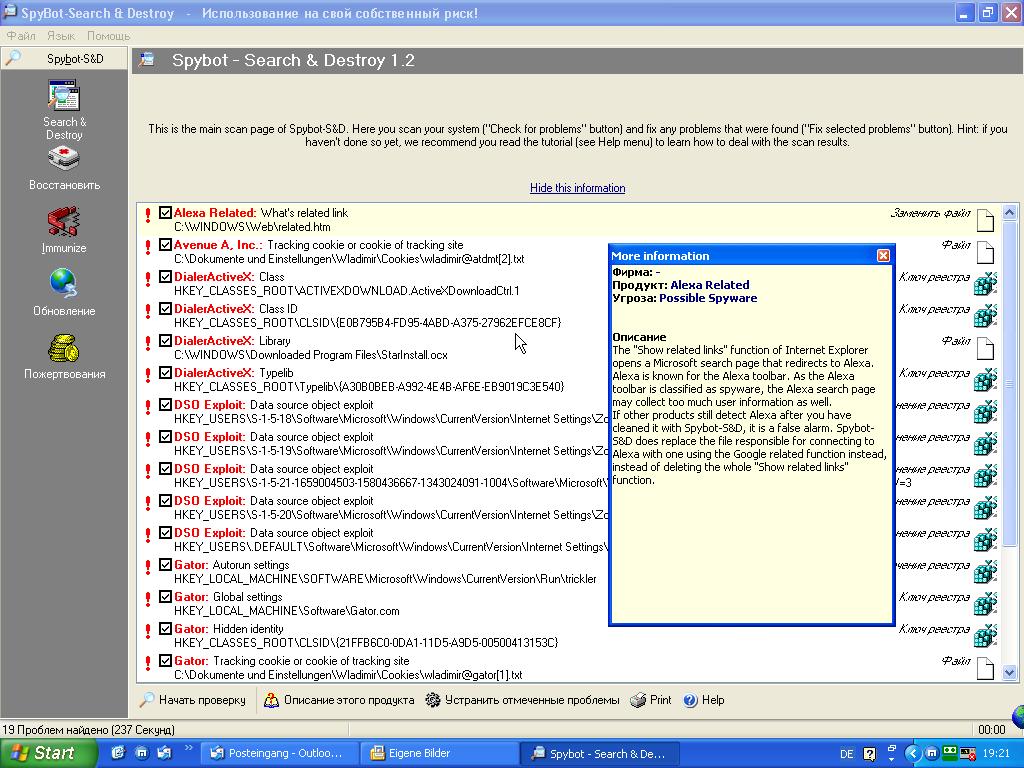Click file icon in DialerActiveX Library row
This screenshot has width=1024, height=768.
[x=985, y=348]
